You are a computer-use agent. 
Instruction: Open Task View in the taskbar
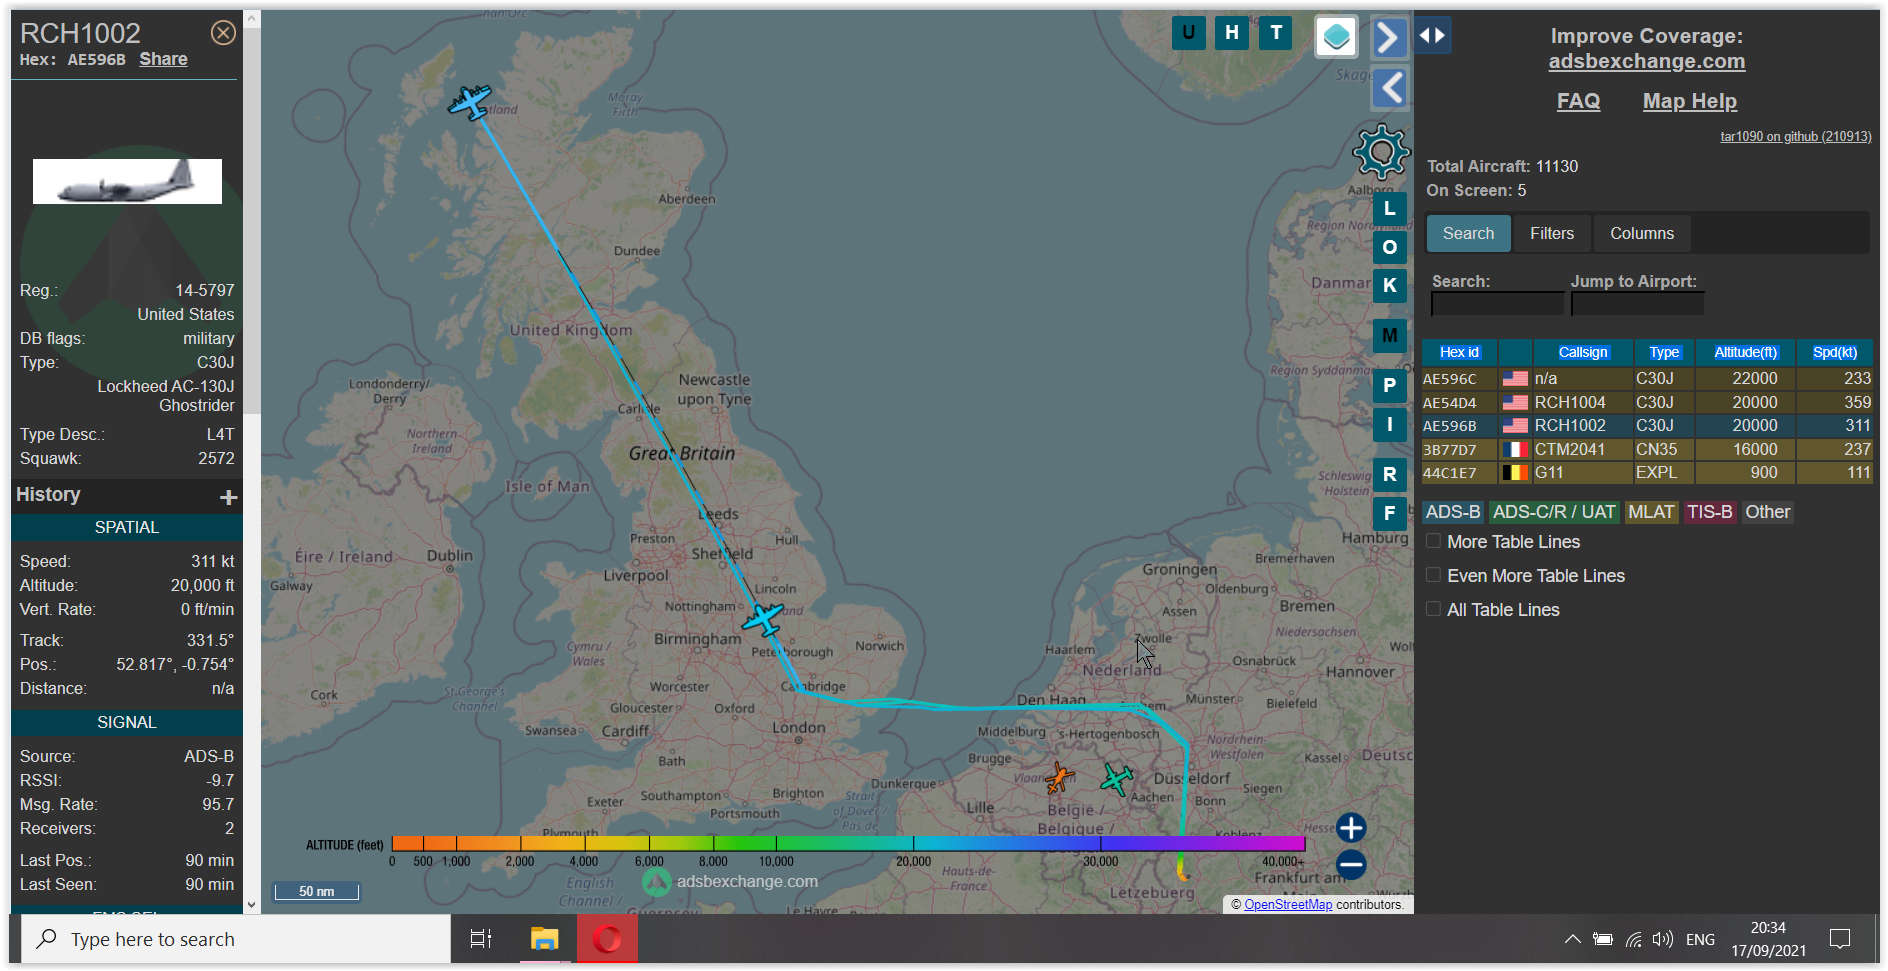click(x=481, y=939)
